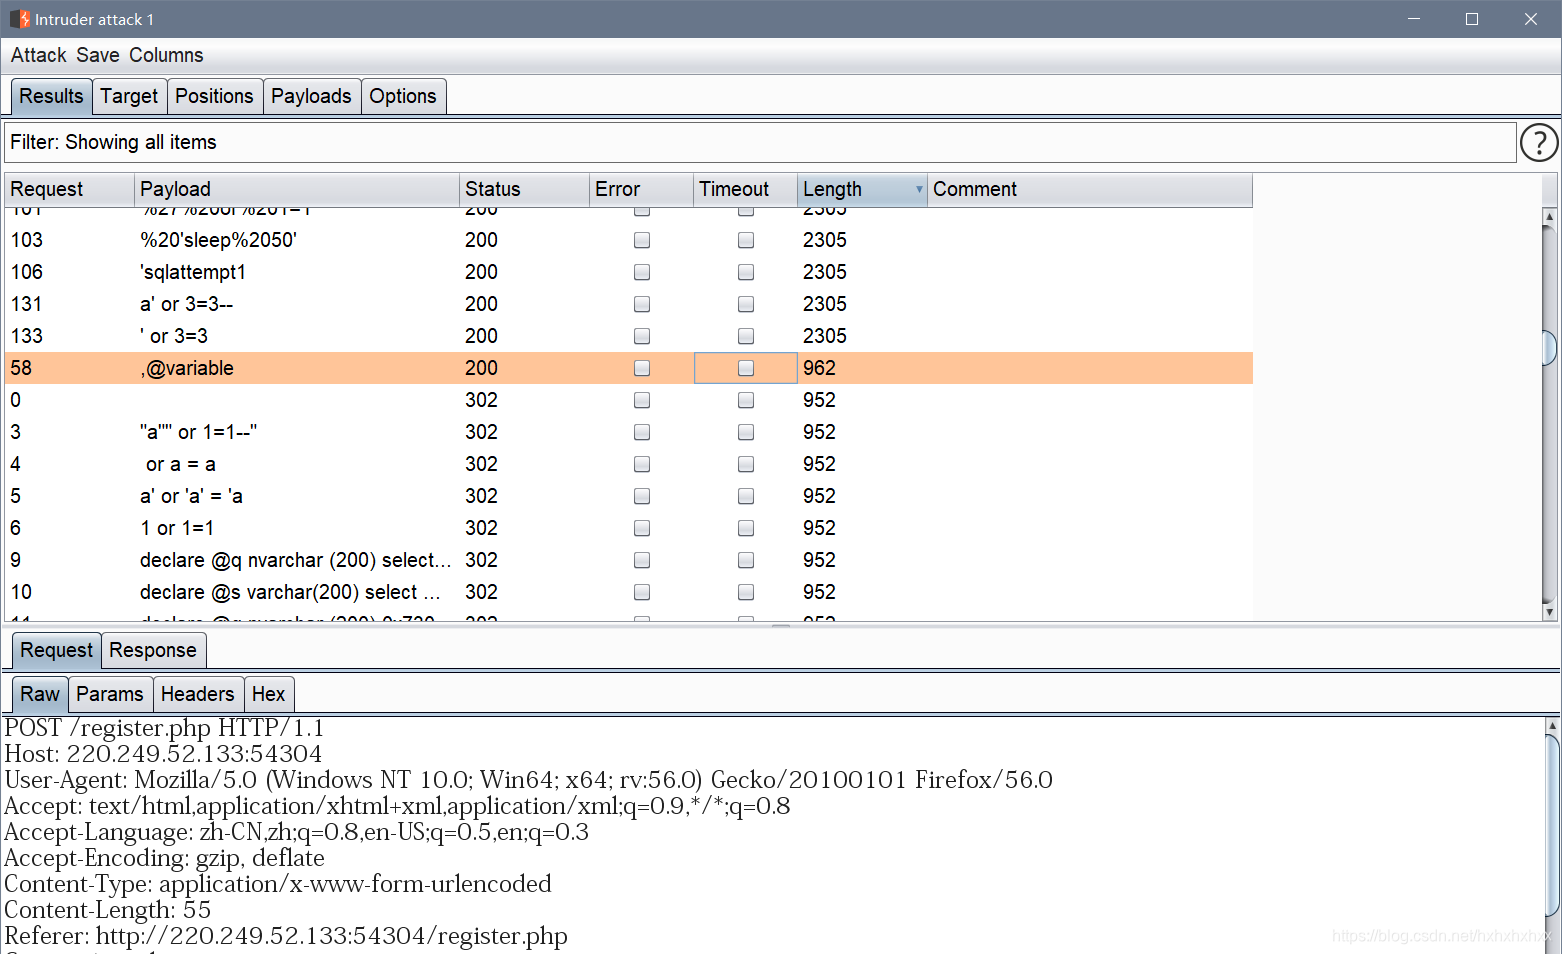Click the Host header line in raw request

[x=163, y=754]
